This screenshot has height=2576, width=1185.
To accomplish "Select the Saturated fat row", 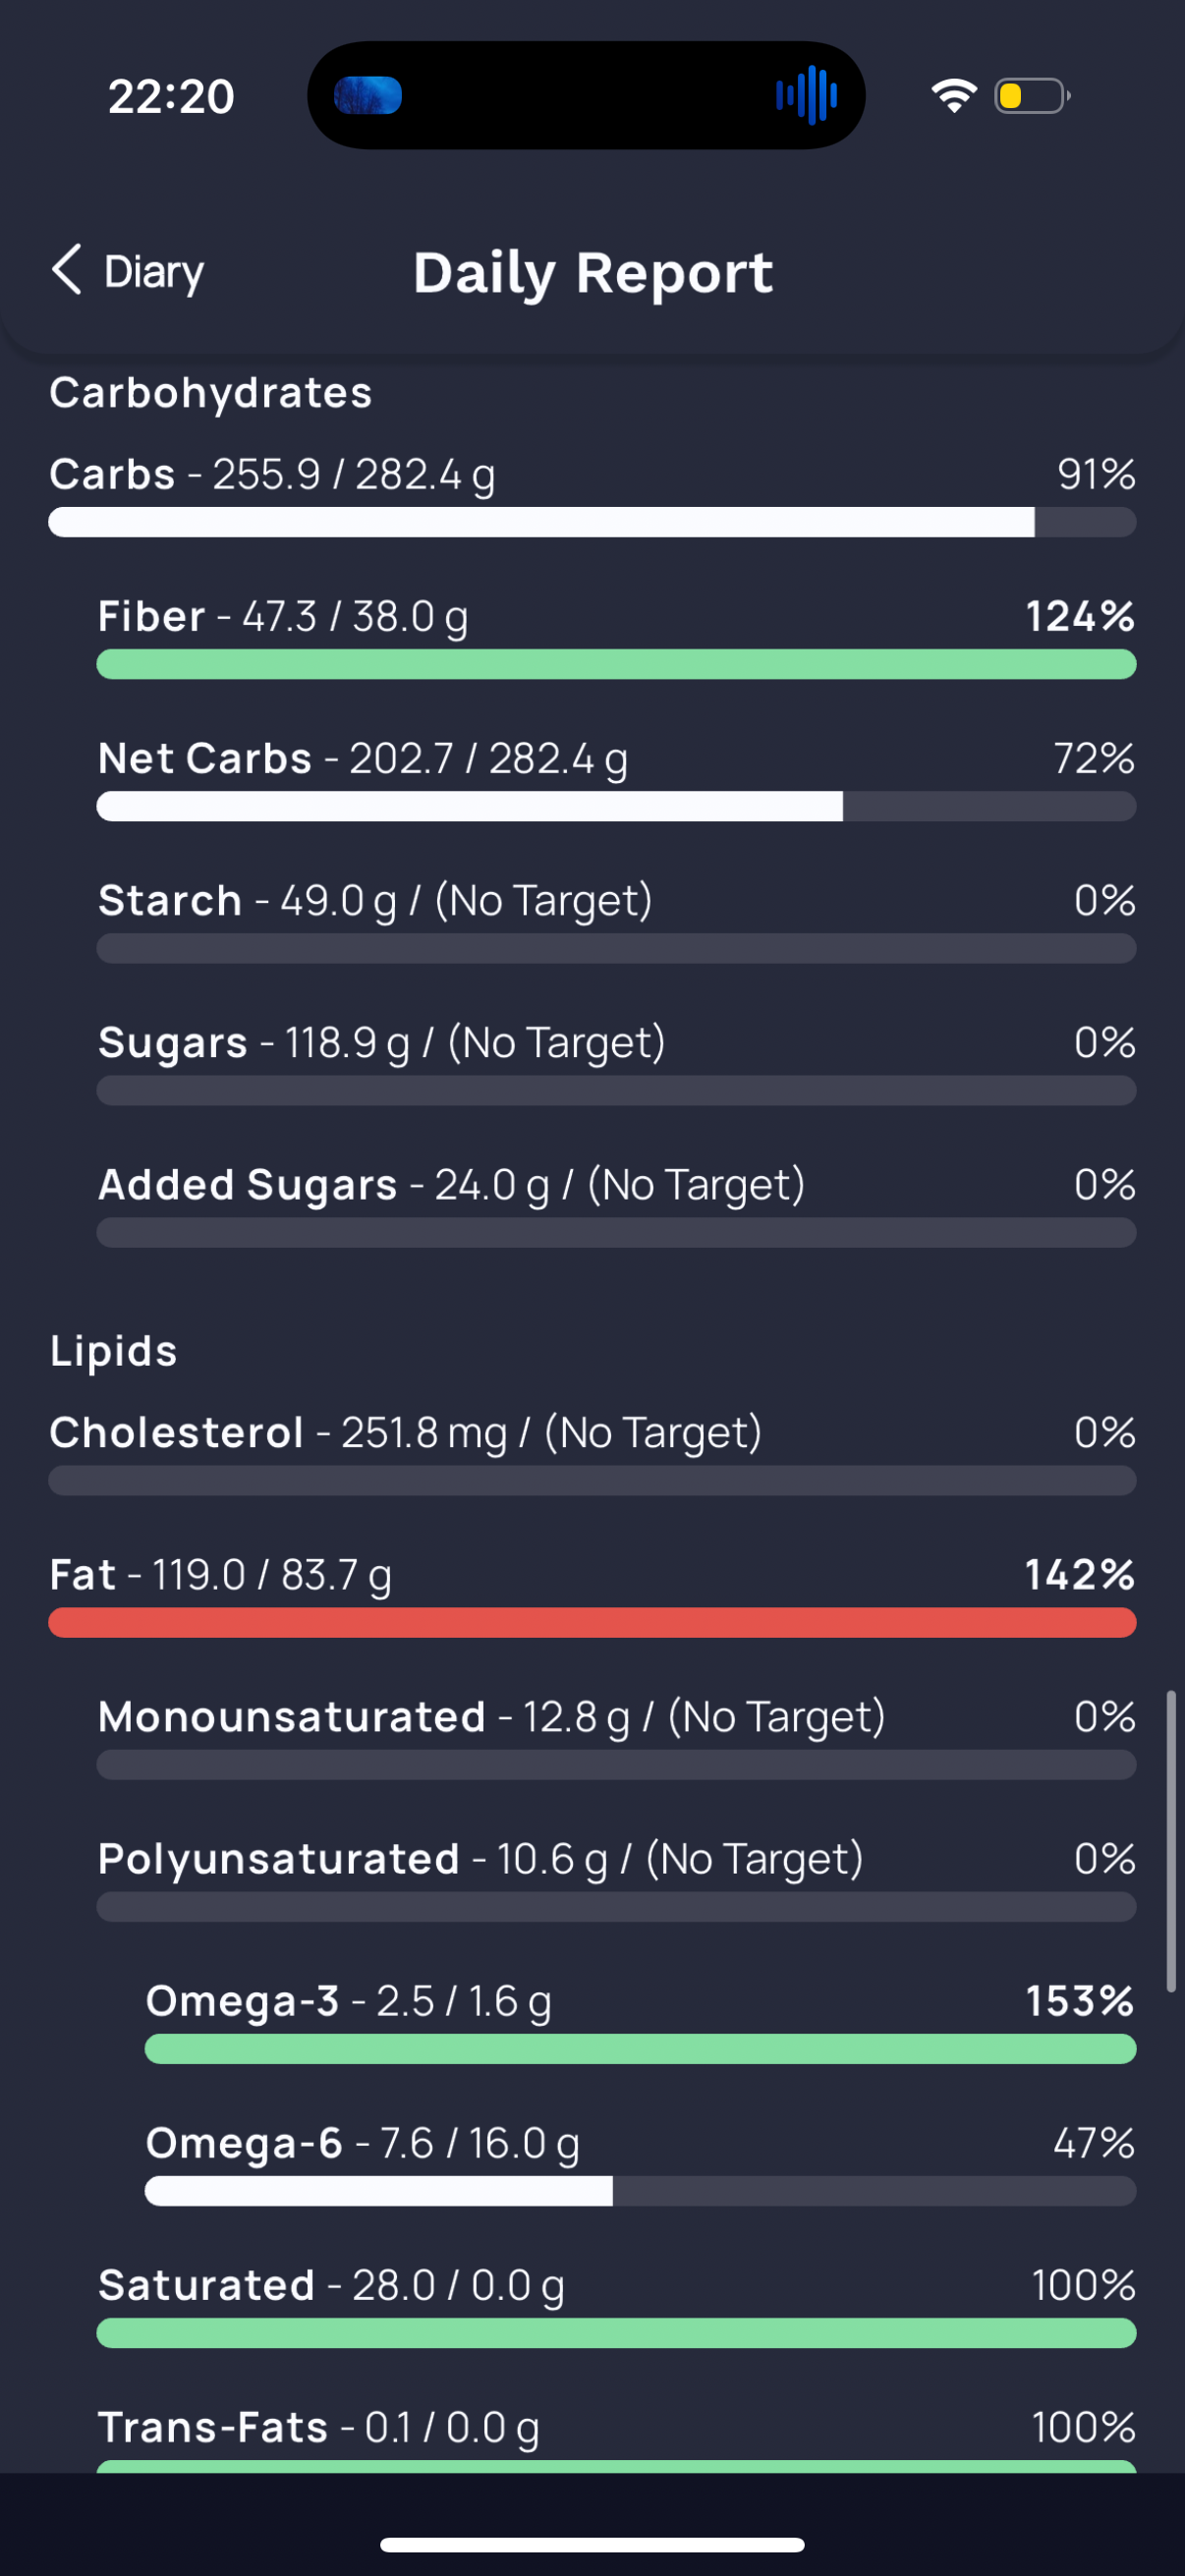I will 616,2304.
